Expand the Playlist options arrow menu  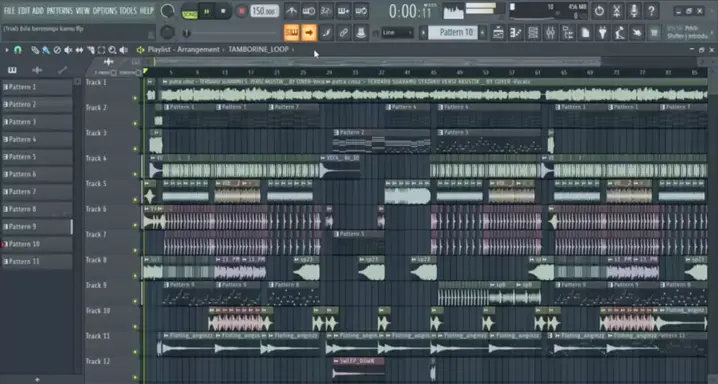tap(6, 50)
